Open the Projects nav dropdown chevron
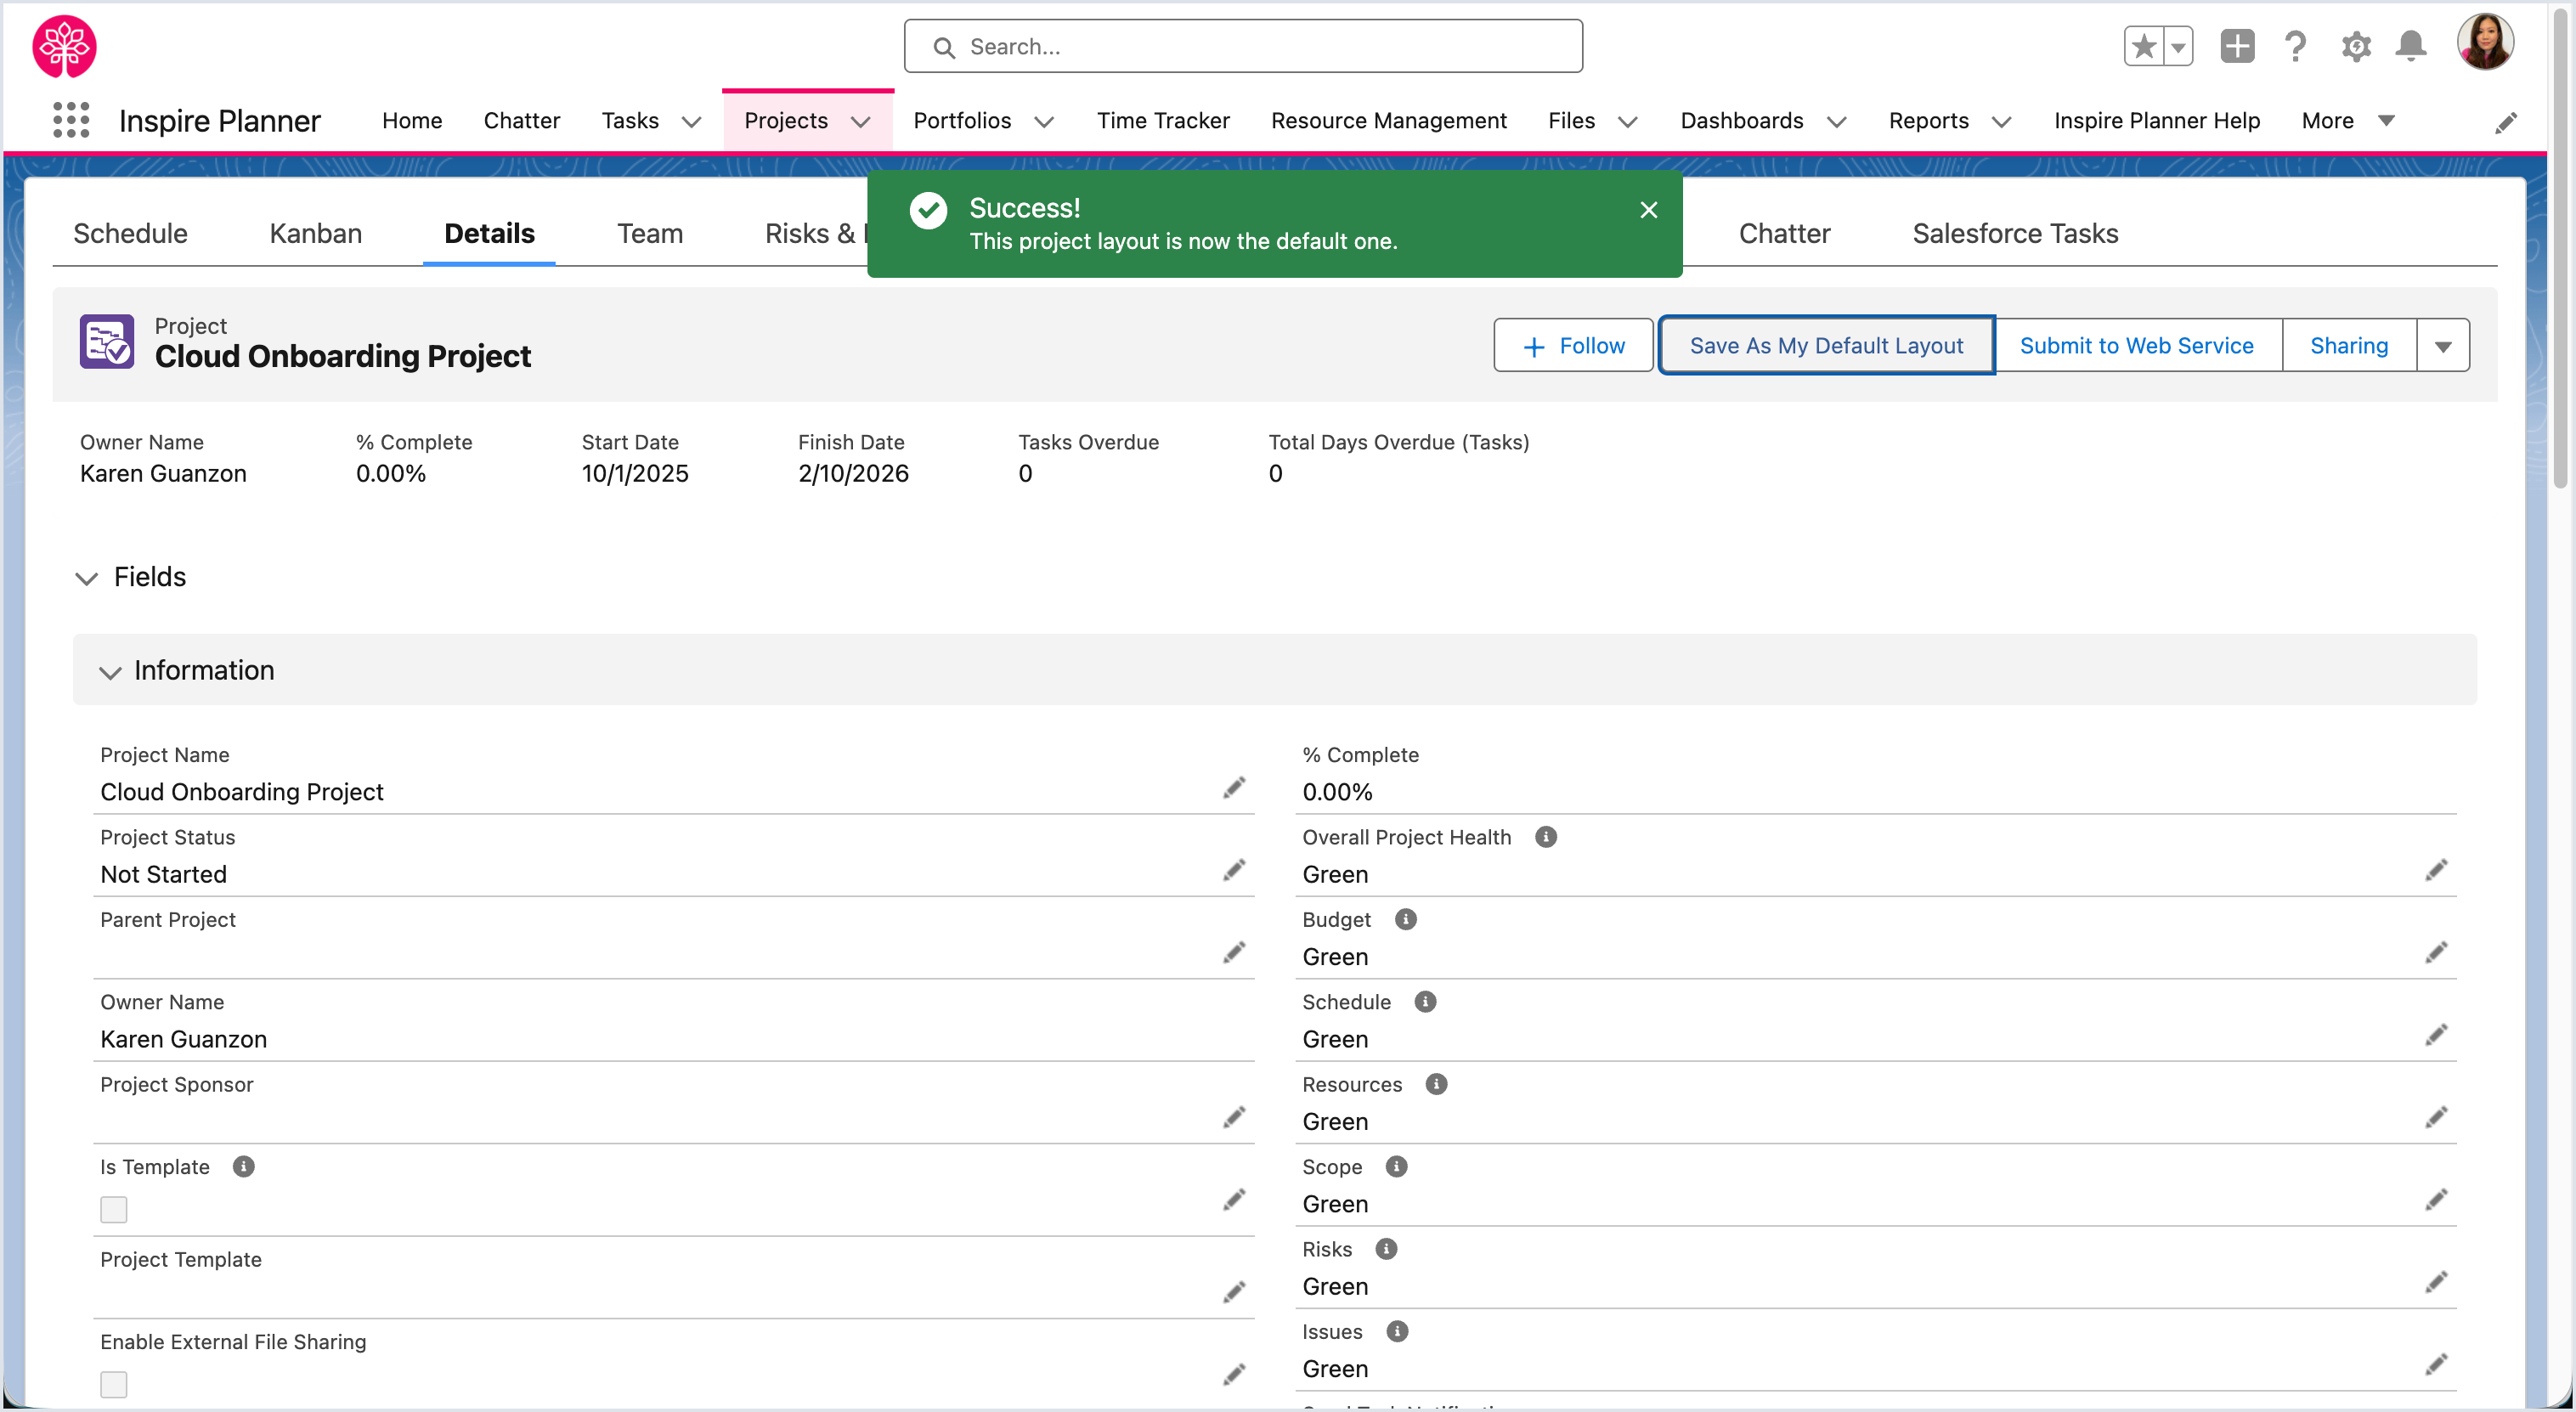 861,122
